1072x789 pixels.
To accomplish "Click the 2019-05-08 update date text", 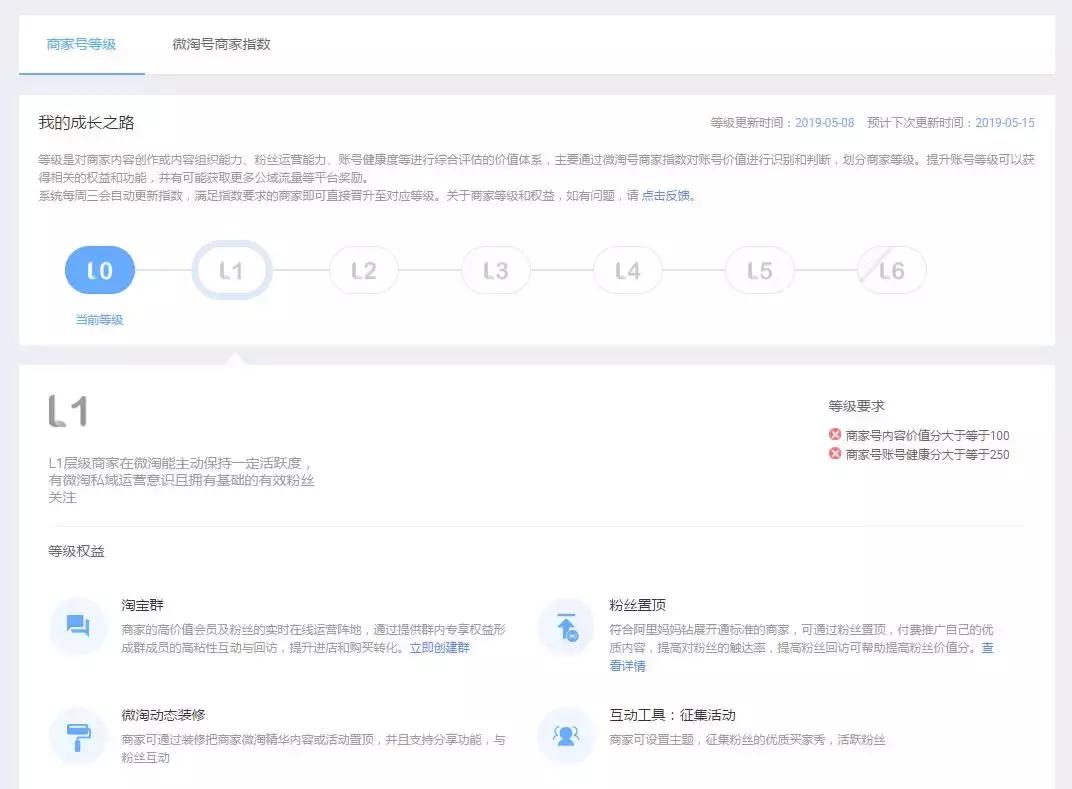I will coord(826,122).
